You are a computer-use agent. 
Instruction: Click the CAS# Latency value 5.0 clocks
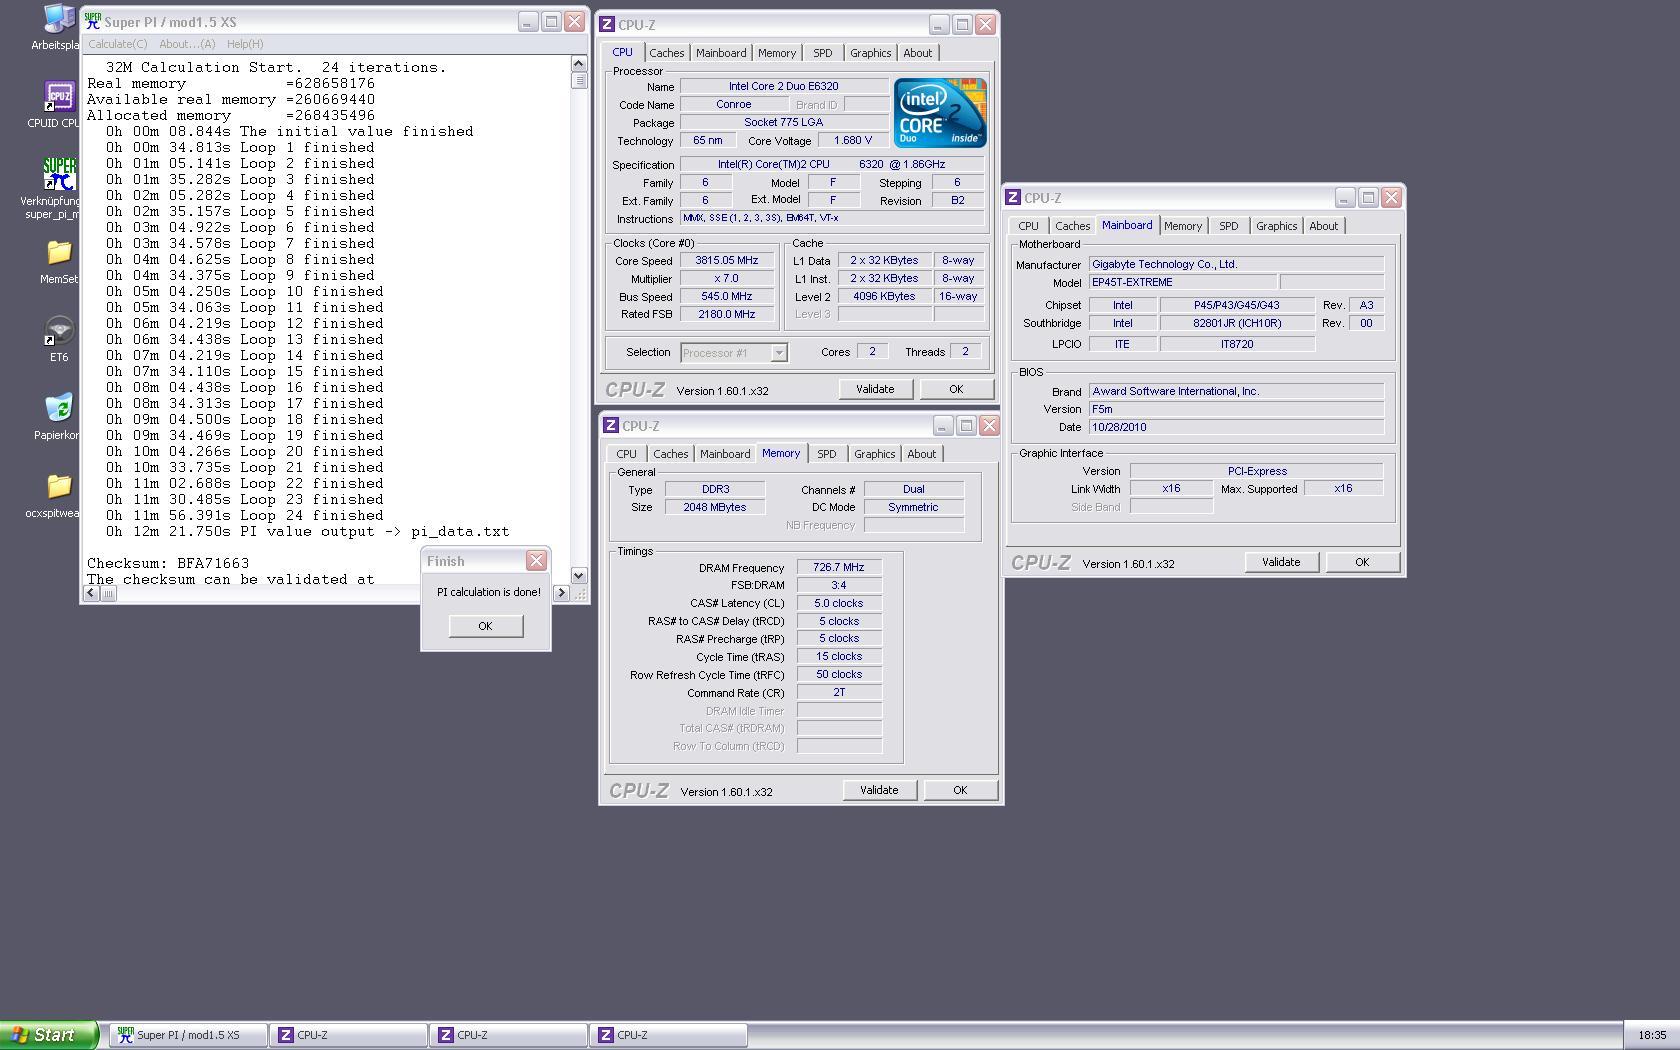[839, 603]
